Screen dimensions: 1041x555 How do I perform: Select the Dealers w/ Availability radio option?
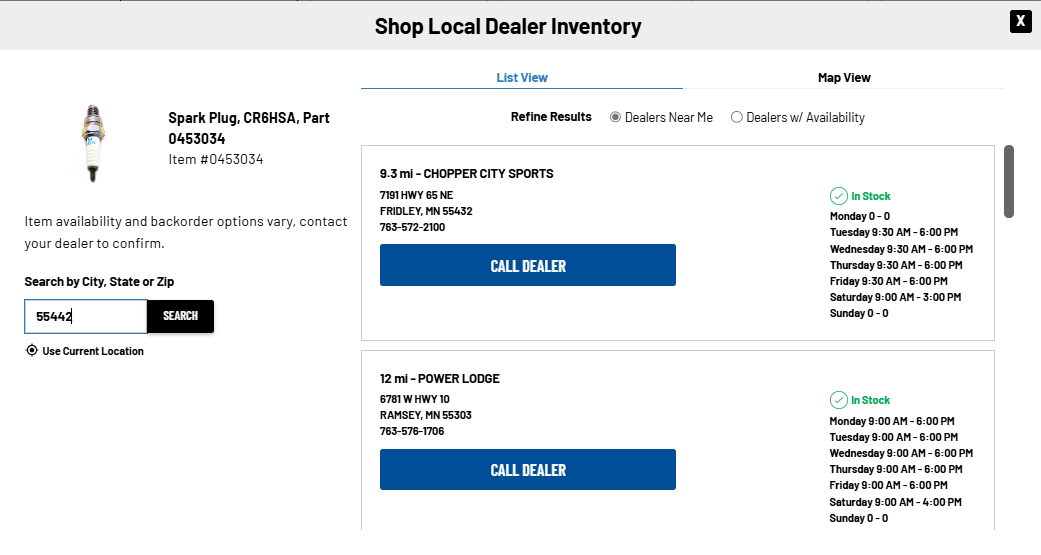click(x=737, y=117)
